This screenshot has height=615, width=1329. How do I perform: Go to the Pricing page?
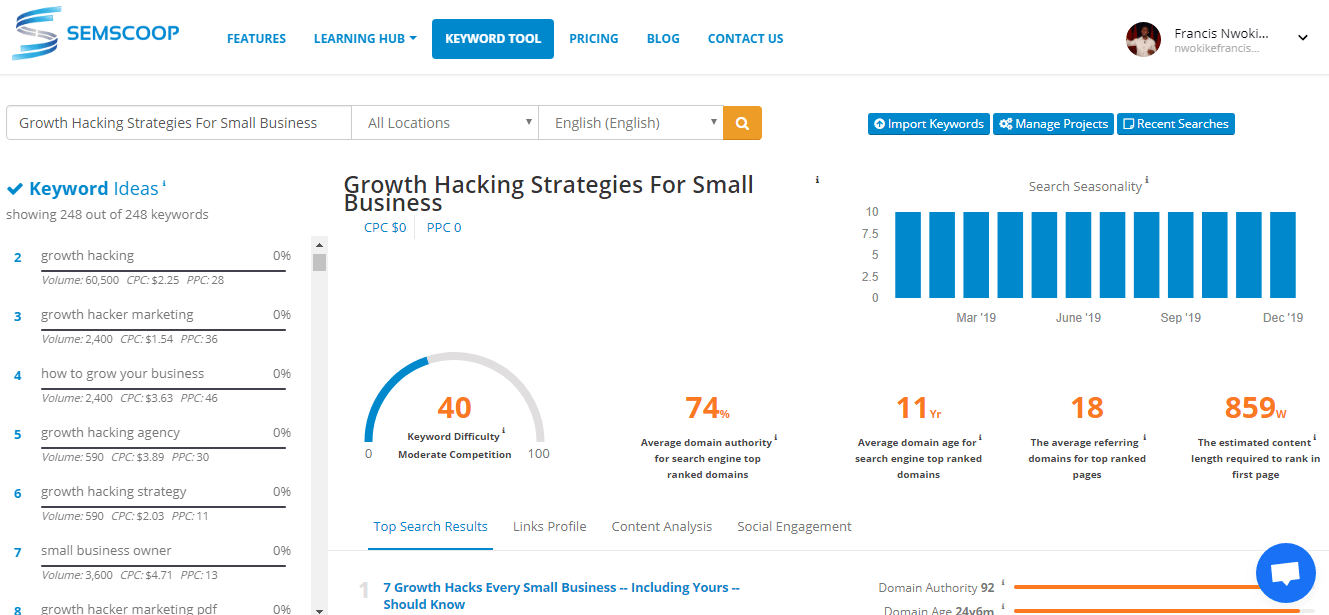(x=594, y=39)
